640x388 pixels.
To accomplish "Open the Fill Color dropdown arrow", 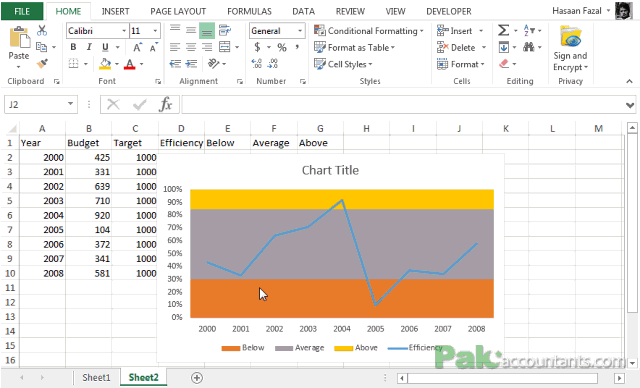I will pyautogui.click(x=117, y=64).
